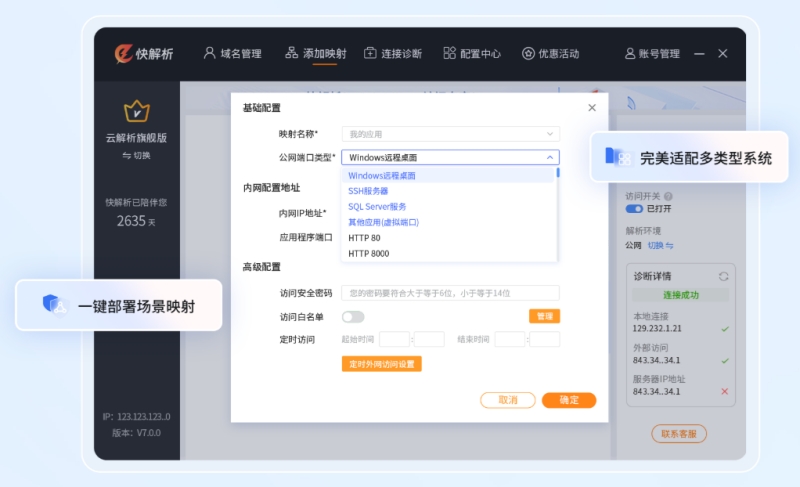The image size is (800, 487).
Task: Click the 结束时间 minute field
Action: [x=545, y=340]
